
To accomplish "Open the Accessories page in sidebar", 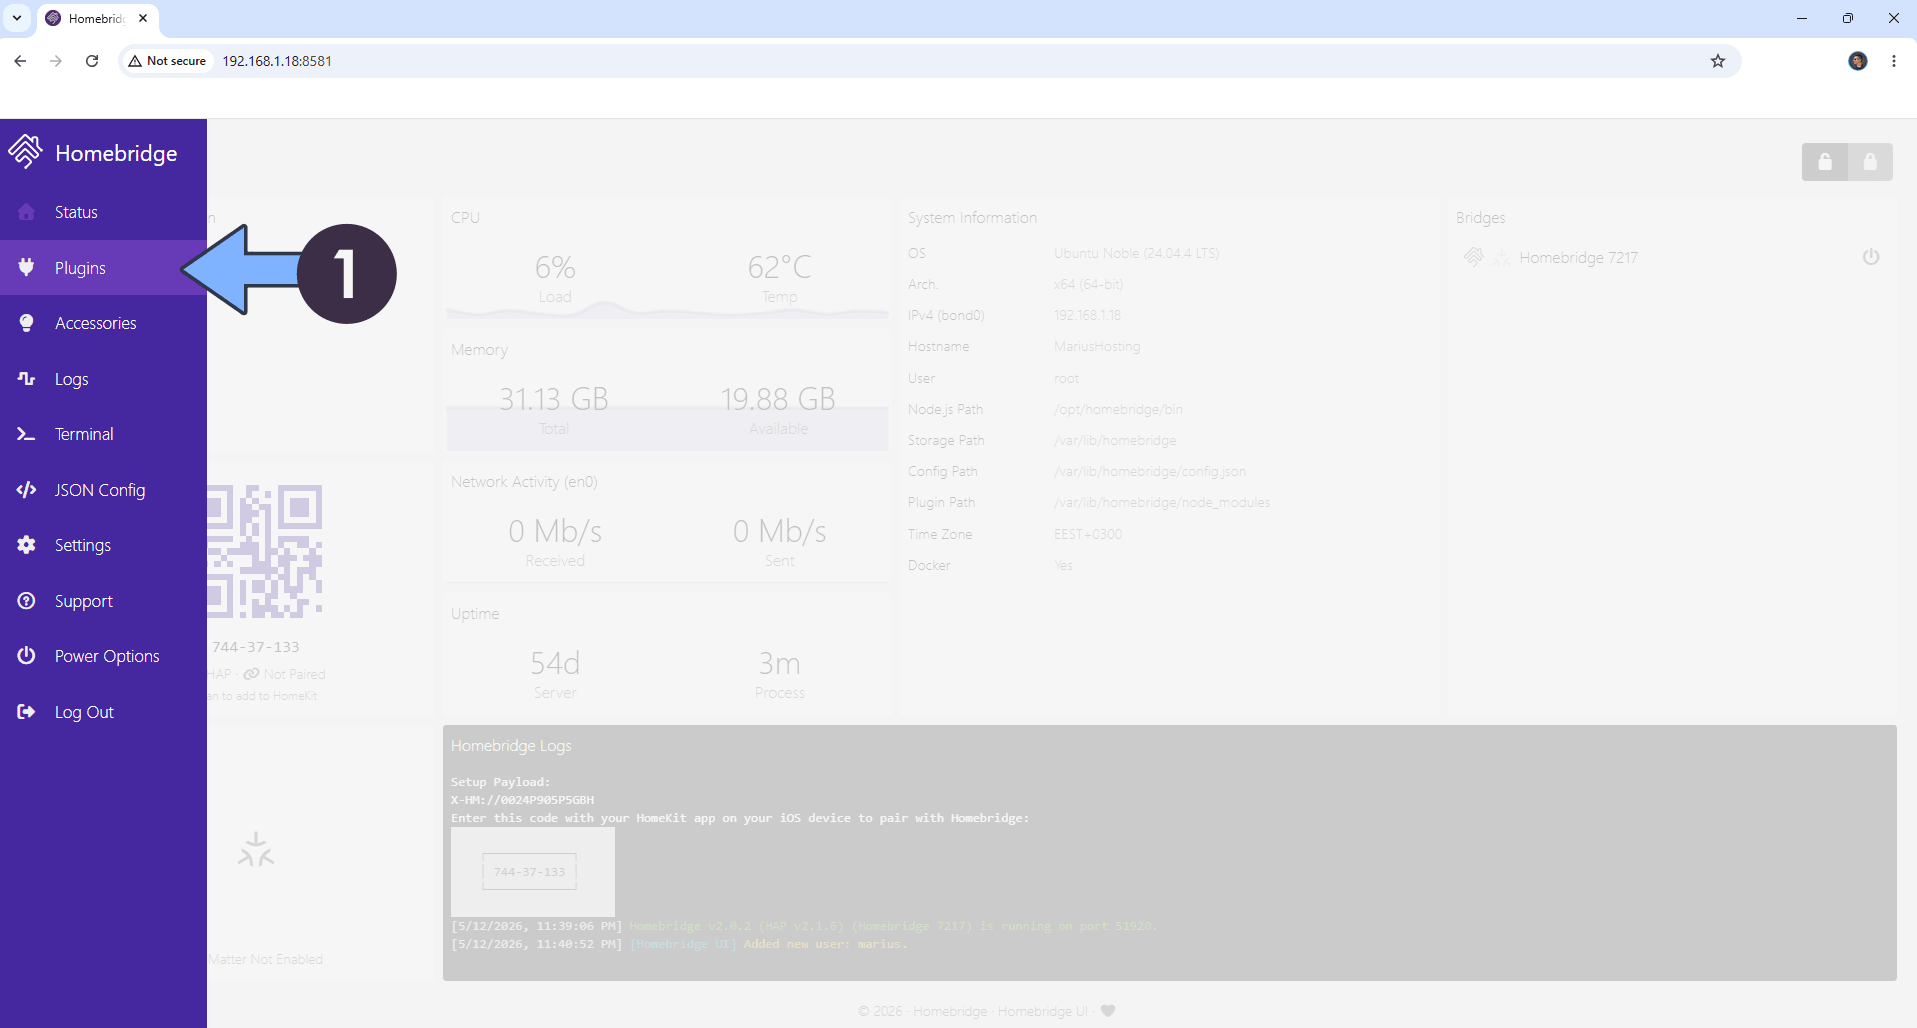I will pyautogui.click(x=103, y=323).
